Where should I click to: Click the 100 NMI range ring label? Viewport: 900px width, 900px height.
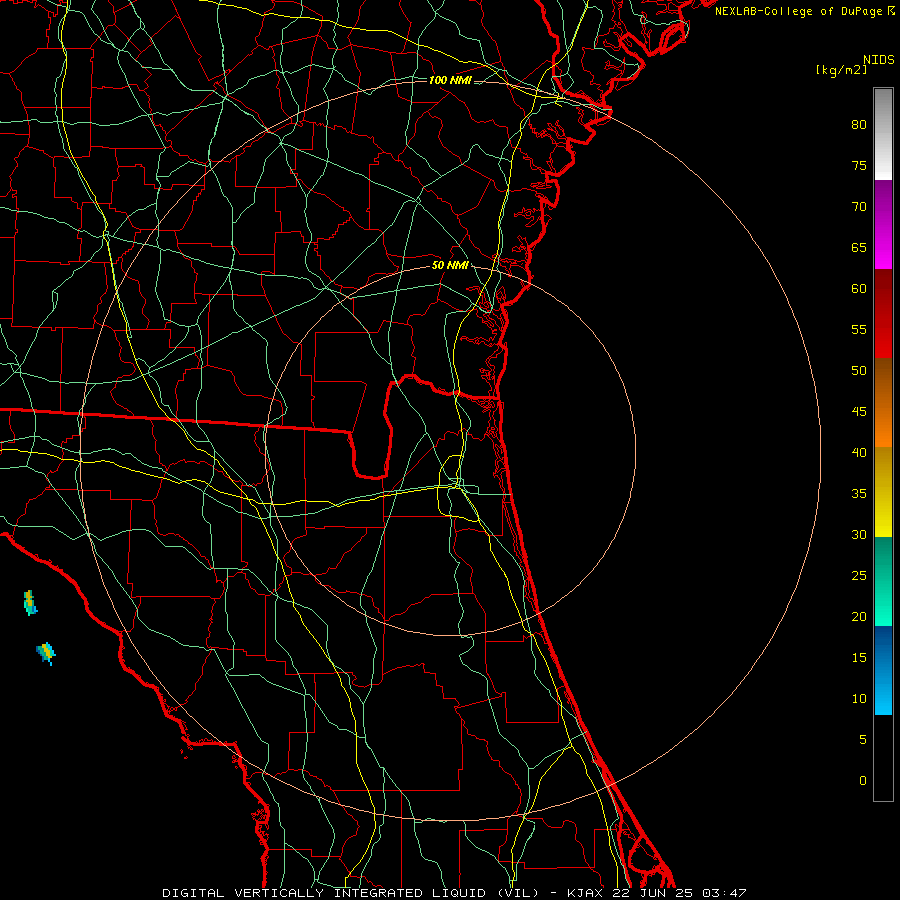[450, 80]
